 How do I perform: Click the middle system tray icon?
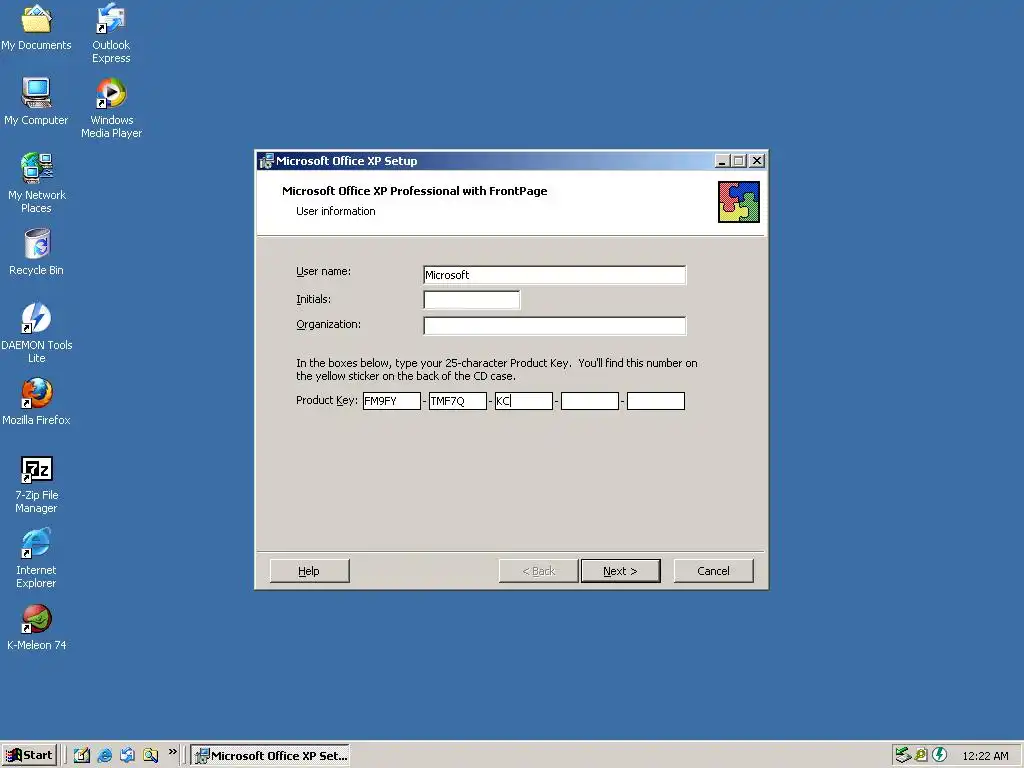point(921,755)
